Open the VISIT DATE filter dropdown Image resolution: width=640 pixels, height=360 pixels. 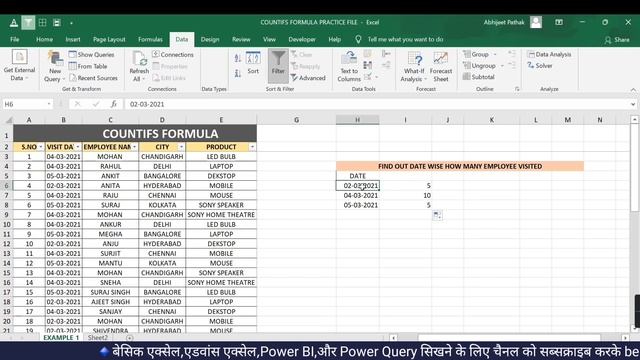78,147
